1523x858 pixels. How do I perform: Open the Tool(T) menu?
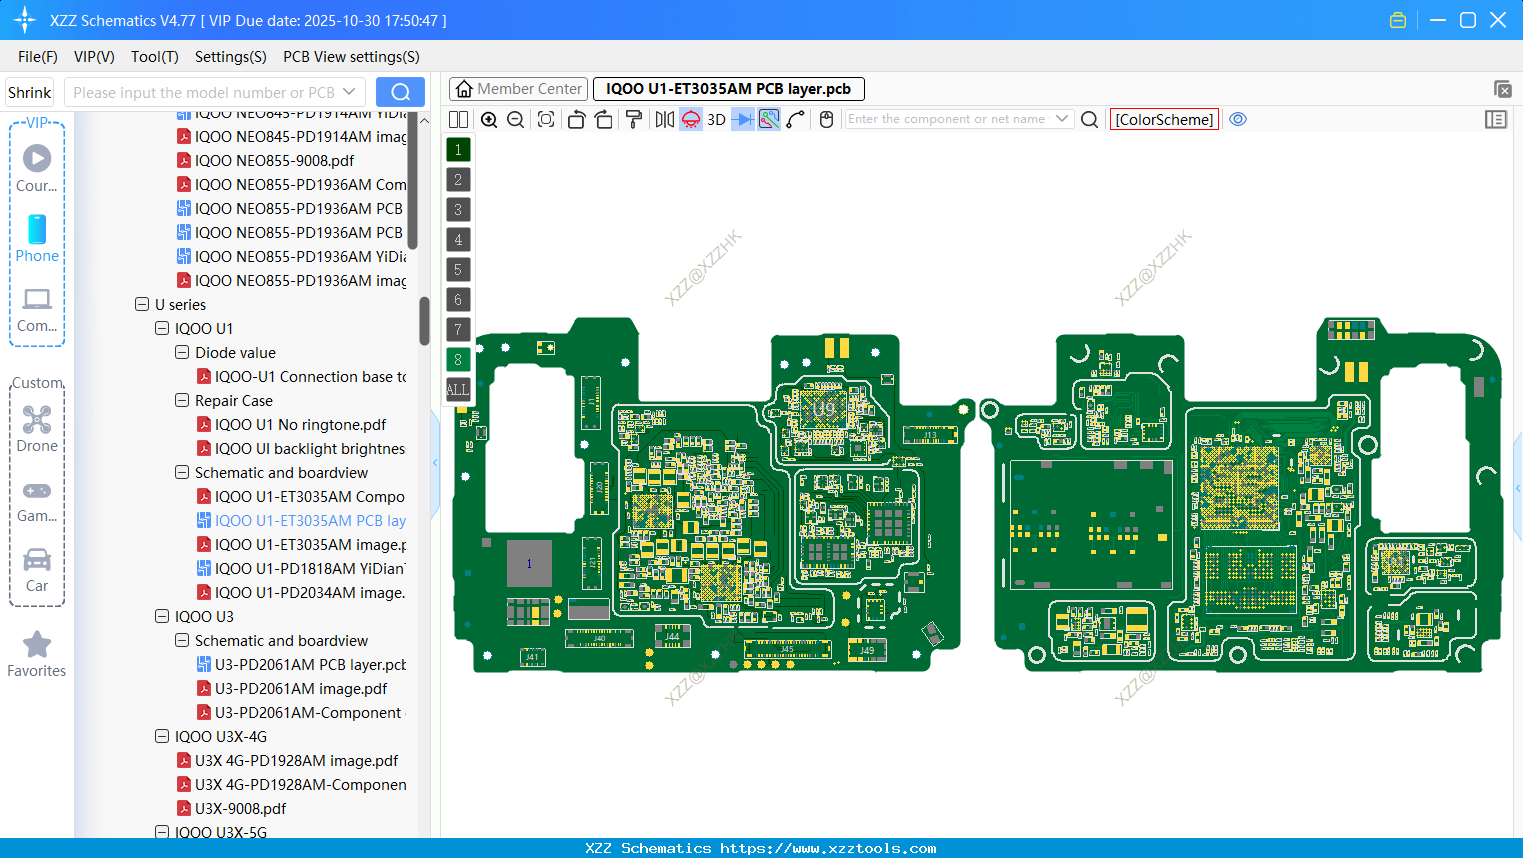click(x=154, y=57)
